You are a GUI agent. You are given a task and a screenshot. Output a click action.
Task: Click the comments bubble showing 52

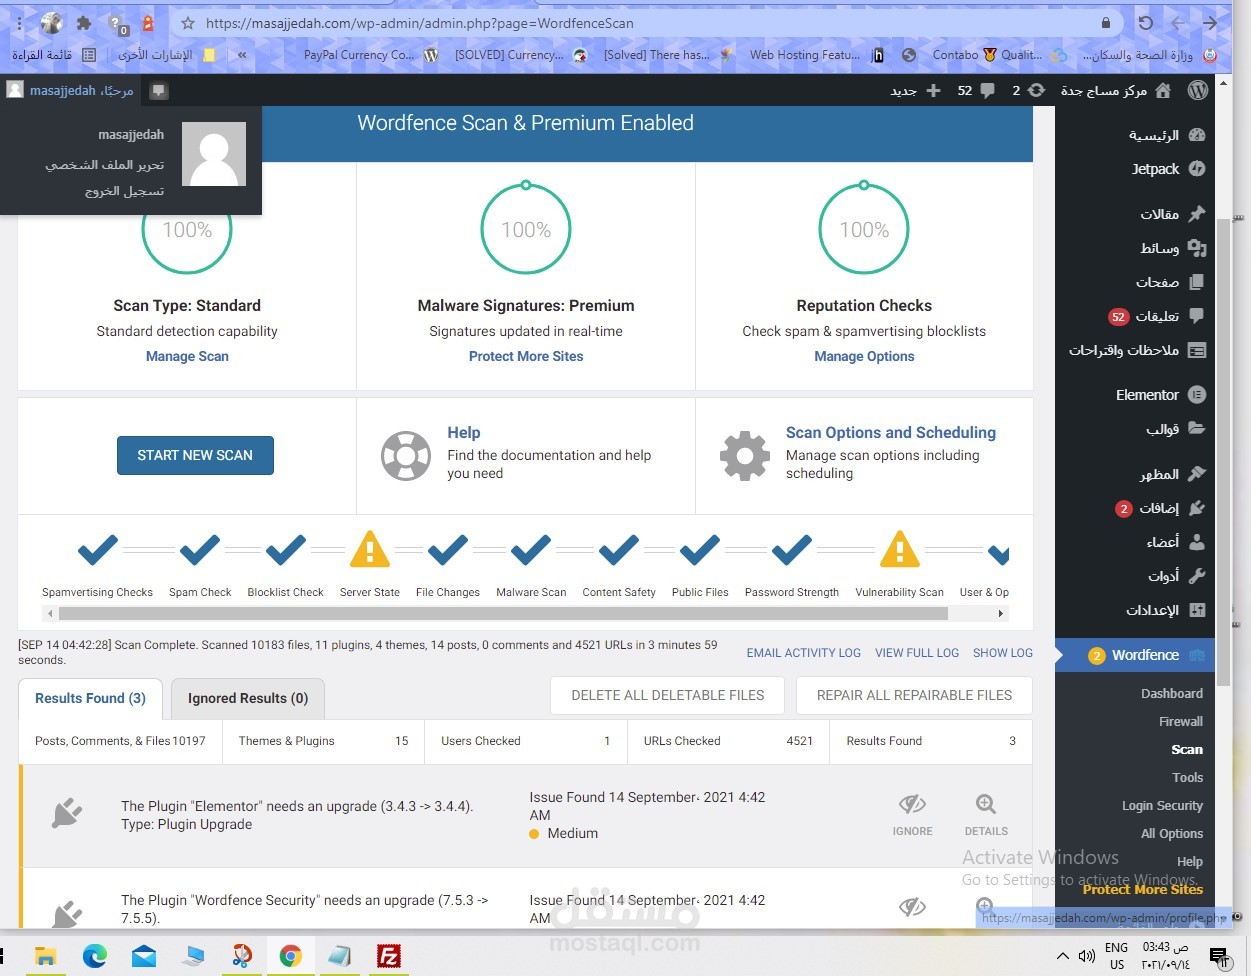(976, 90)
